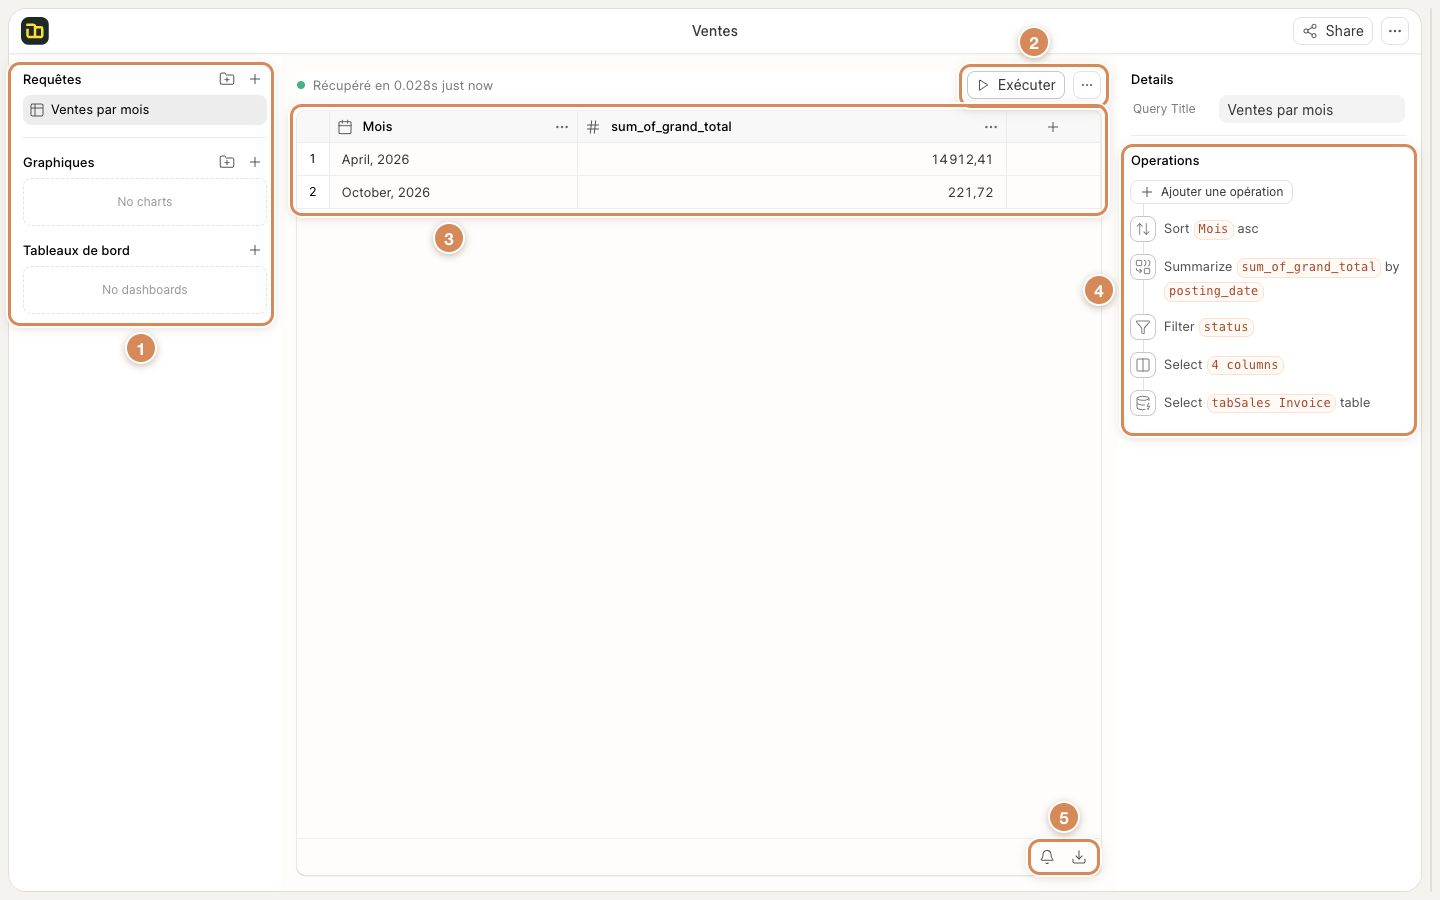Viewport: 1440px width, 900px height.
Task: Click the download results icon
Action: [1079, 857]
